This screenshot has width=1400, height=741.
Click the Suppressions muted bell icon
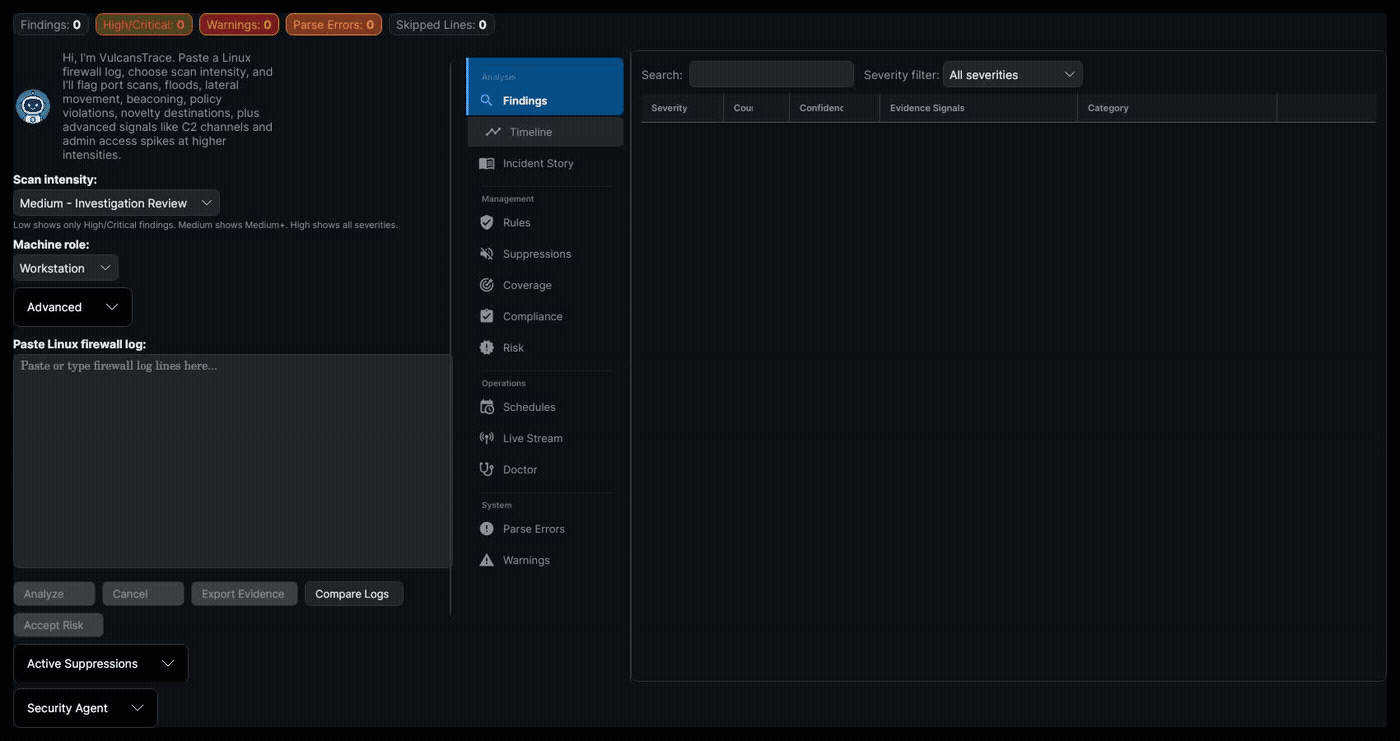pyautogui.click(x=487, y=254)
